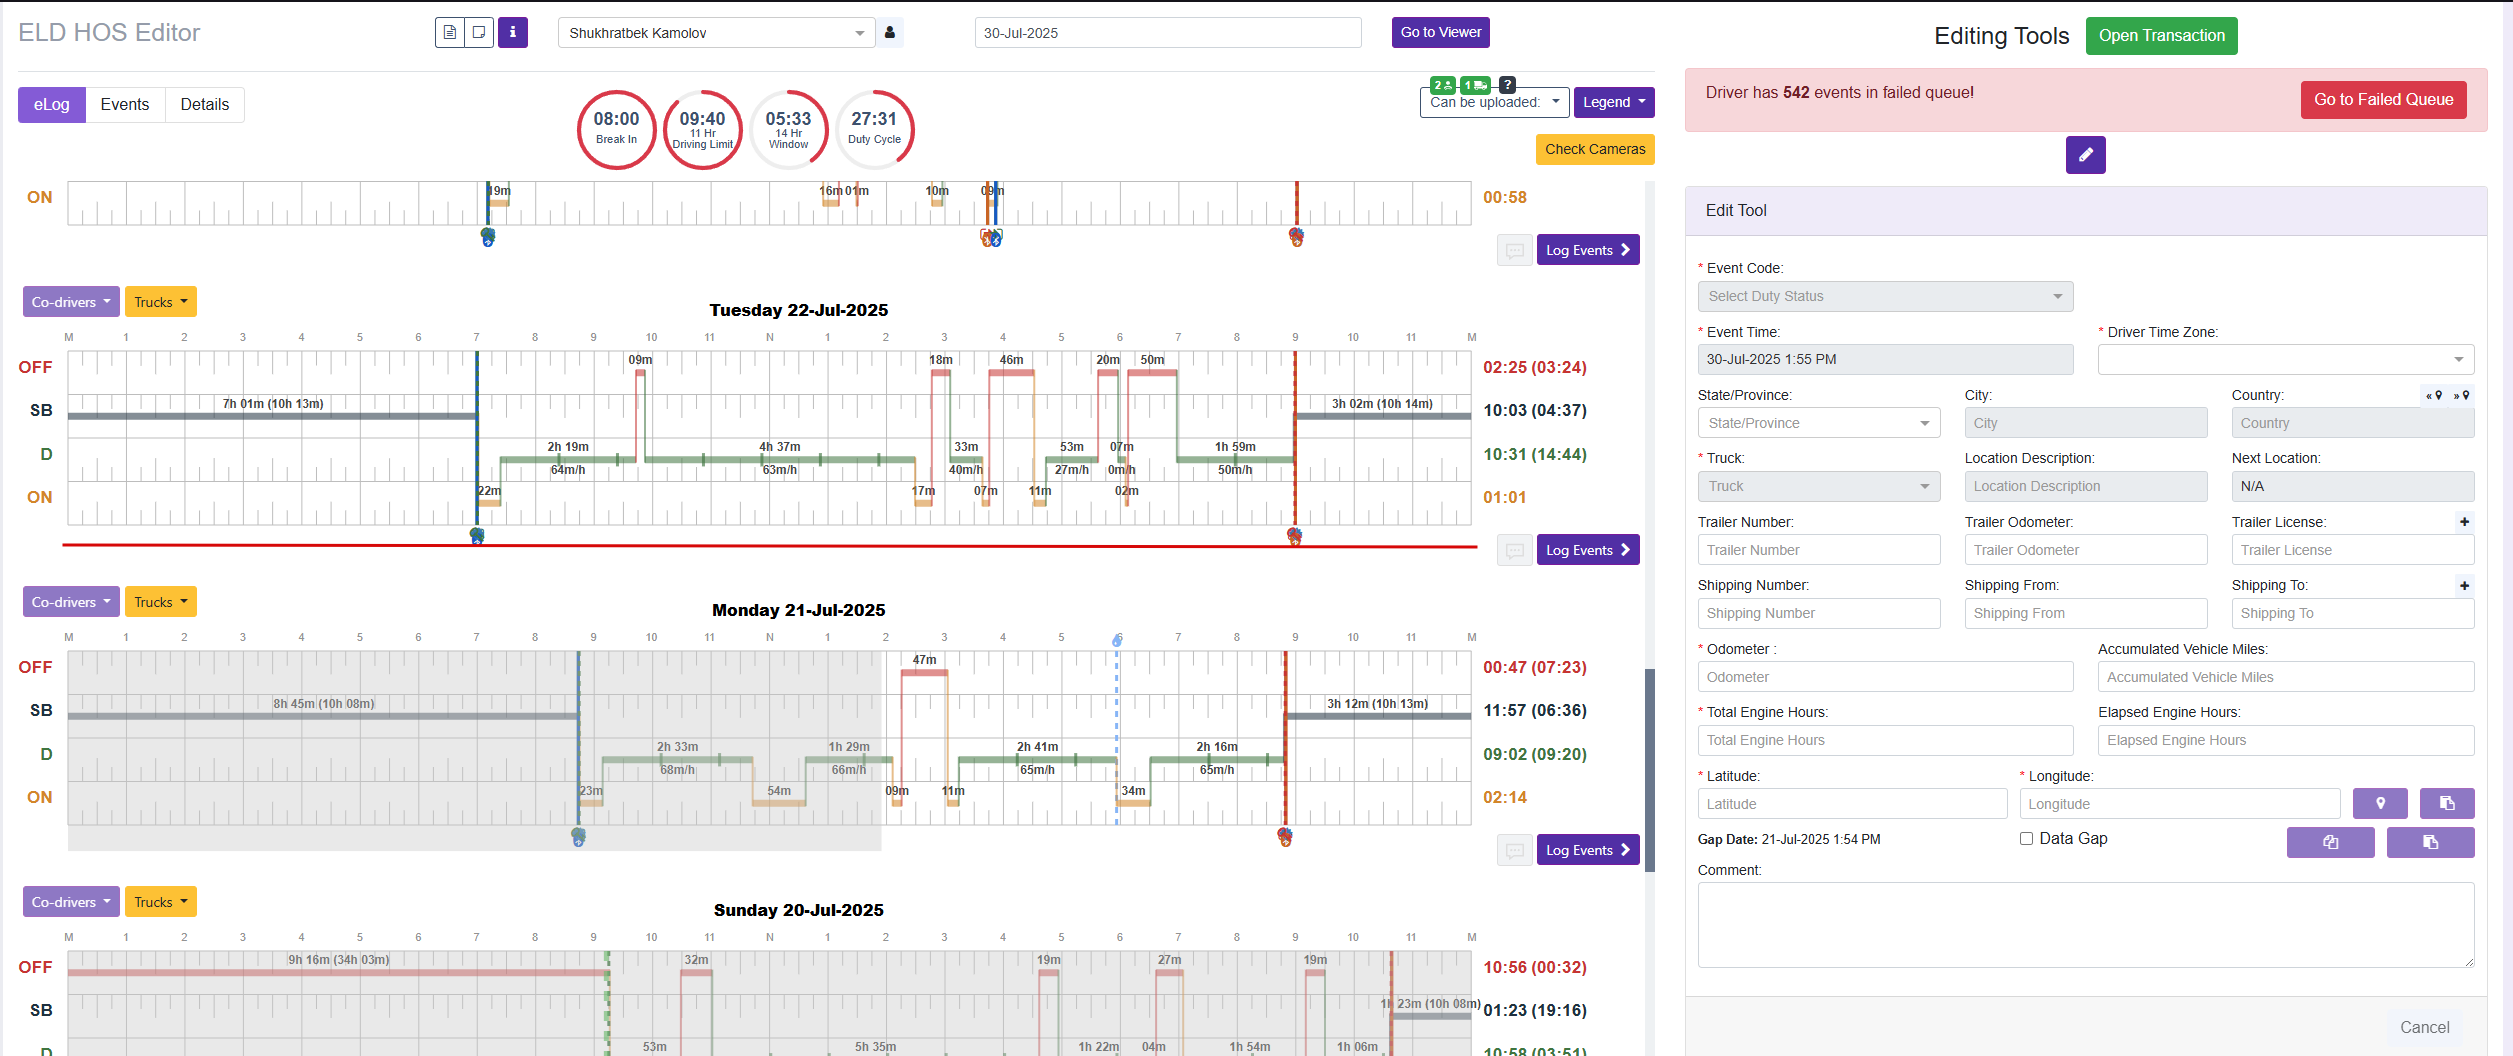The width and height of the screenshot is (2513, 1056).
Task: Toggle the Data Gap checkbox
Action: point(2026,839)
